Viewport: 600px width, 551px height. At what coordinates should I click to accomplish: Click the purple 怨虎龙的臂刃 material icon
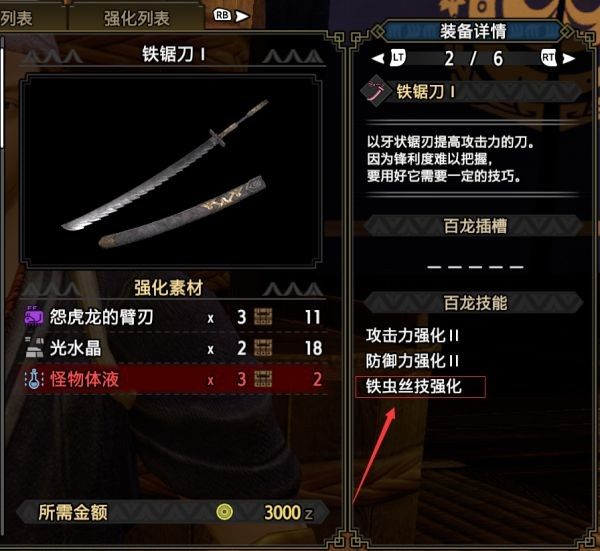(34, 316)
